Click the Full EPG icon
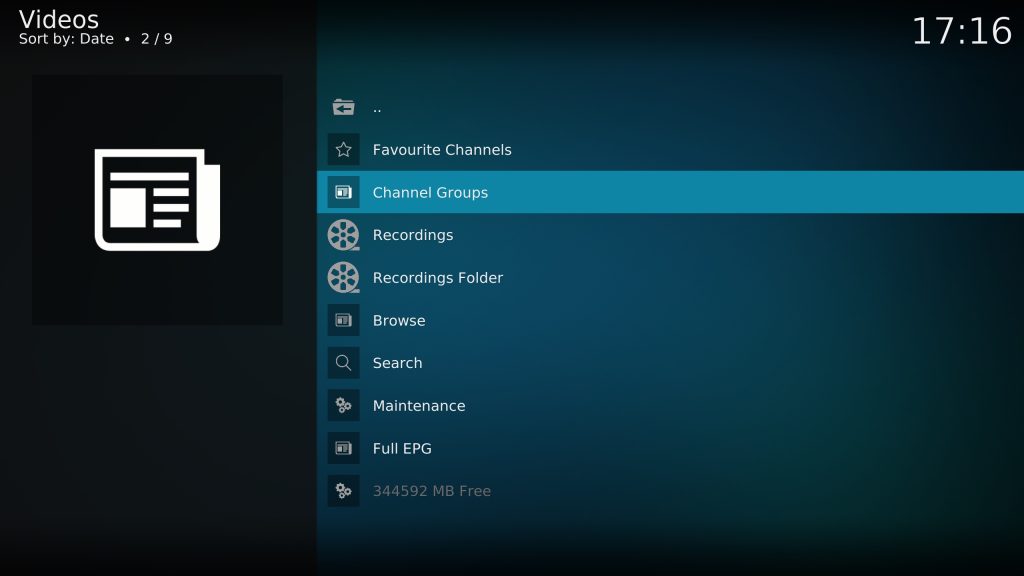This screenshot has height=576, width=1024. point(344,448)
